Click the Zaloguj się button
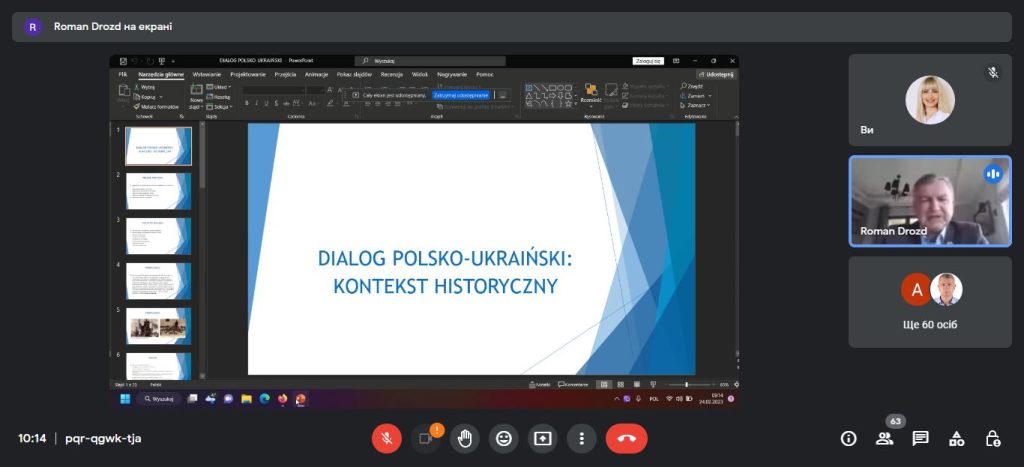This screenshot has width=1024, height=467. click(x=648, y=61)
